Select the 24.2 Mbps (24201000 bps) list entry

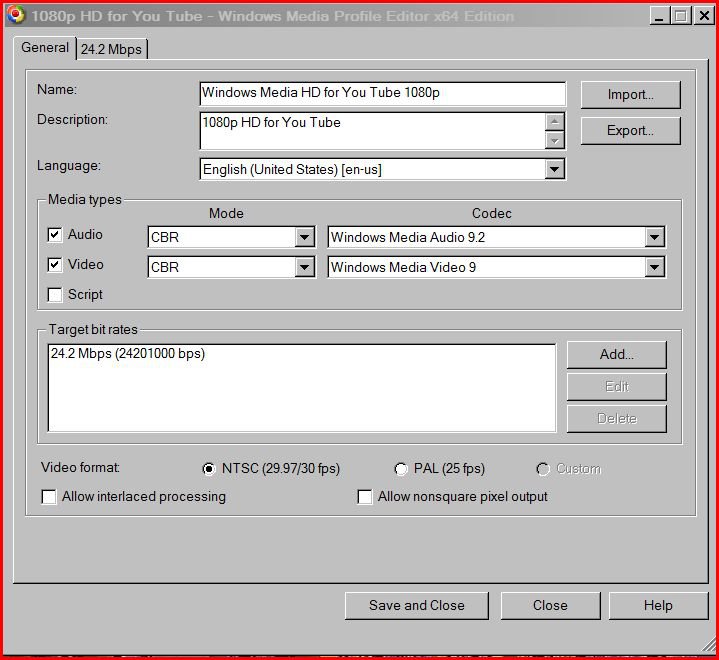[128, 354]
